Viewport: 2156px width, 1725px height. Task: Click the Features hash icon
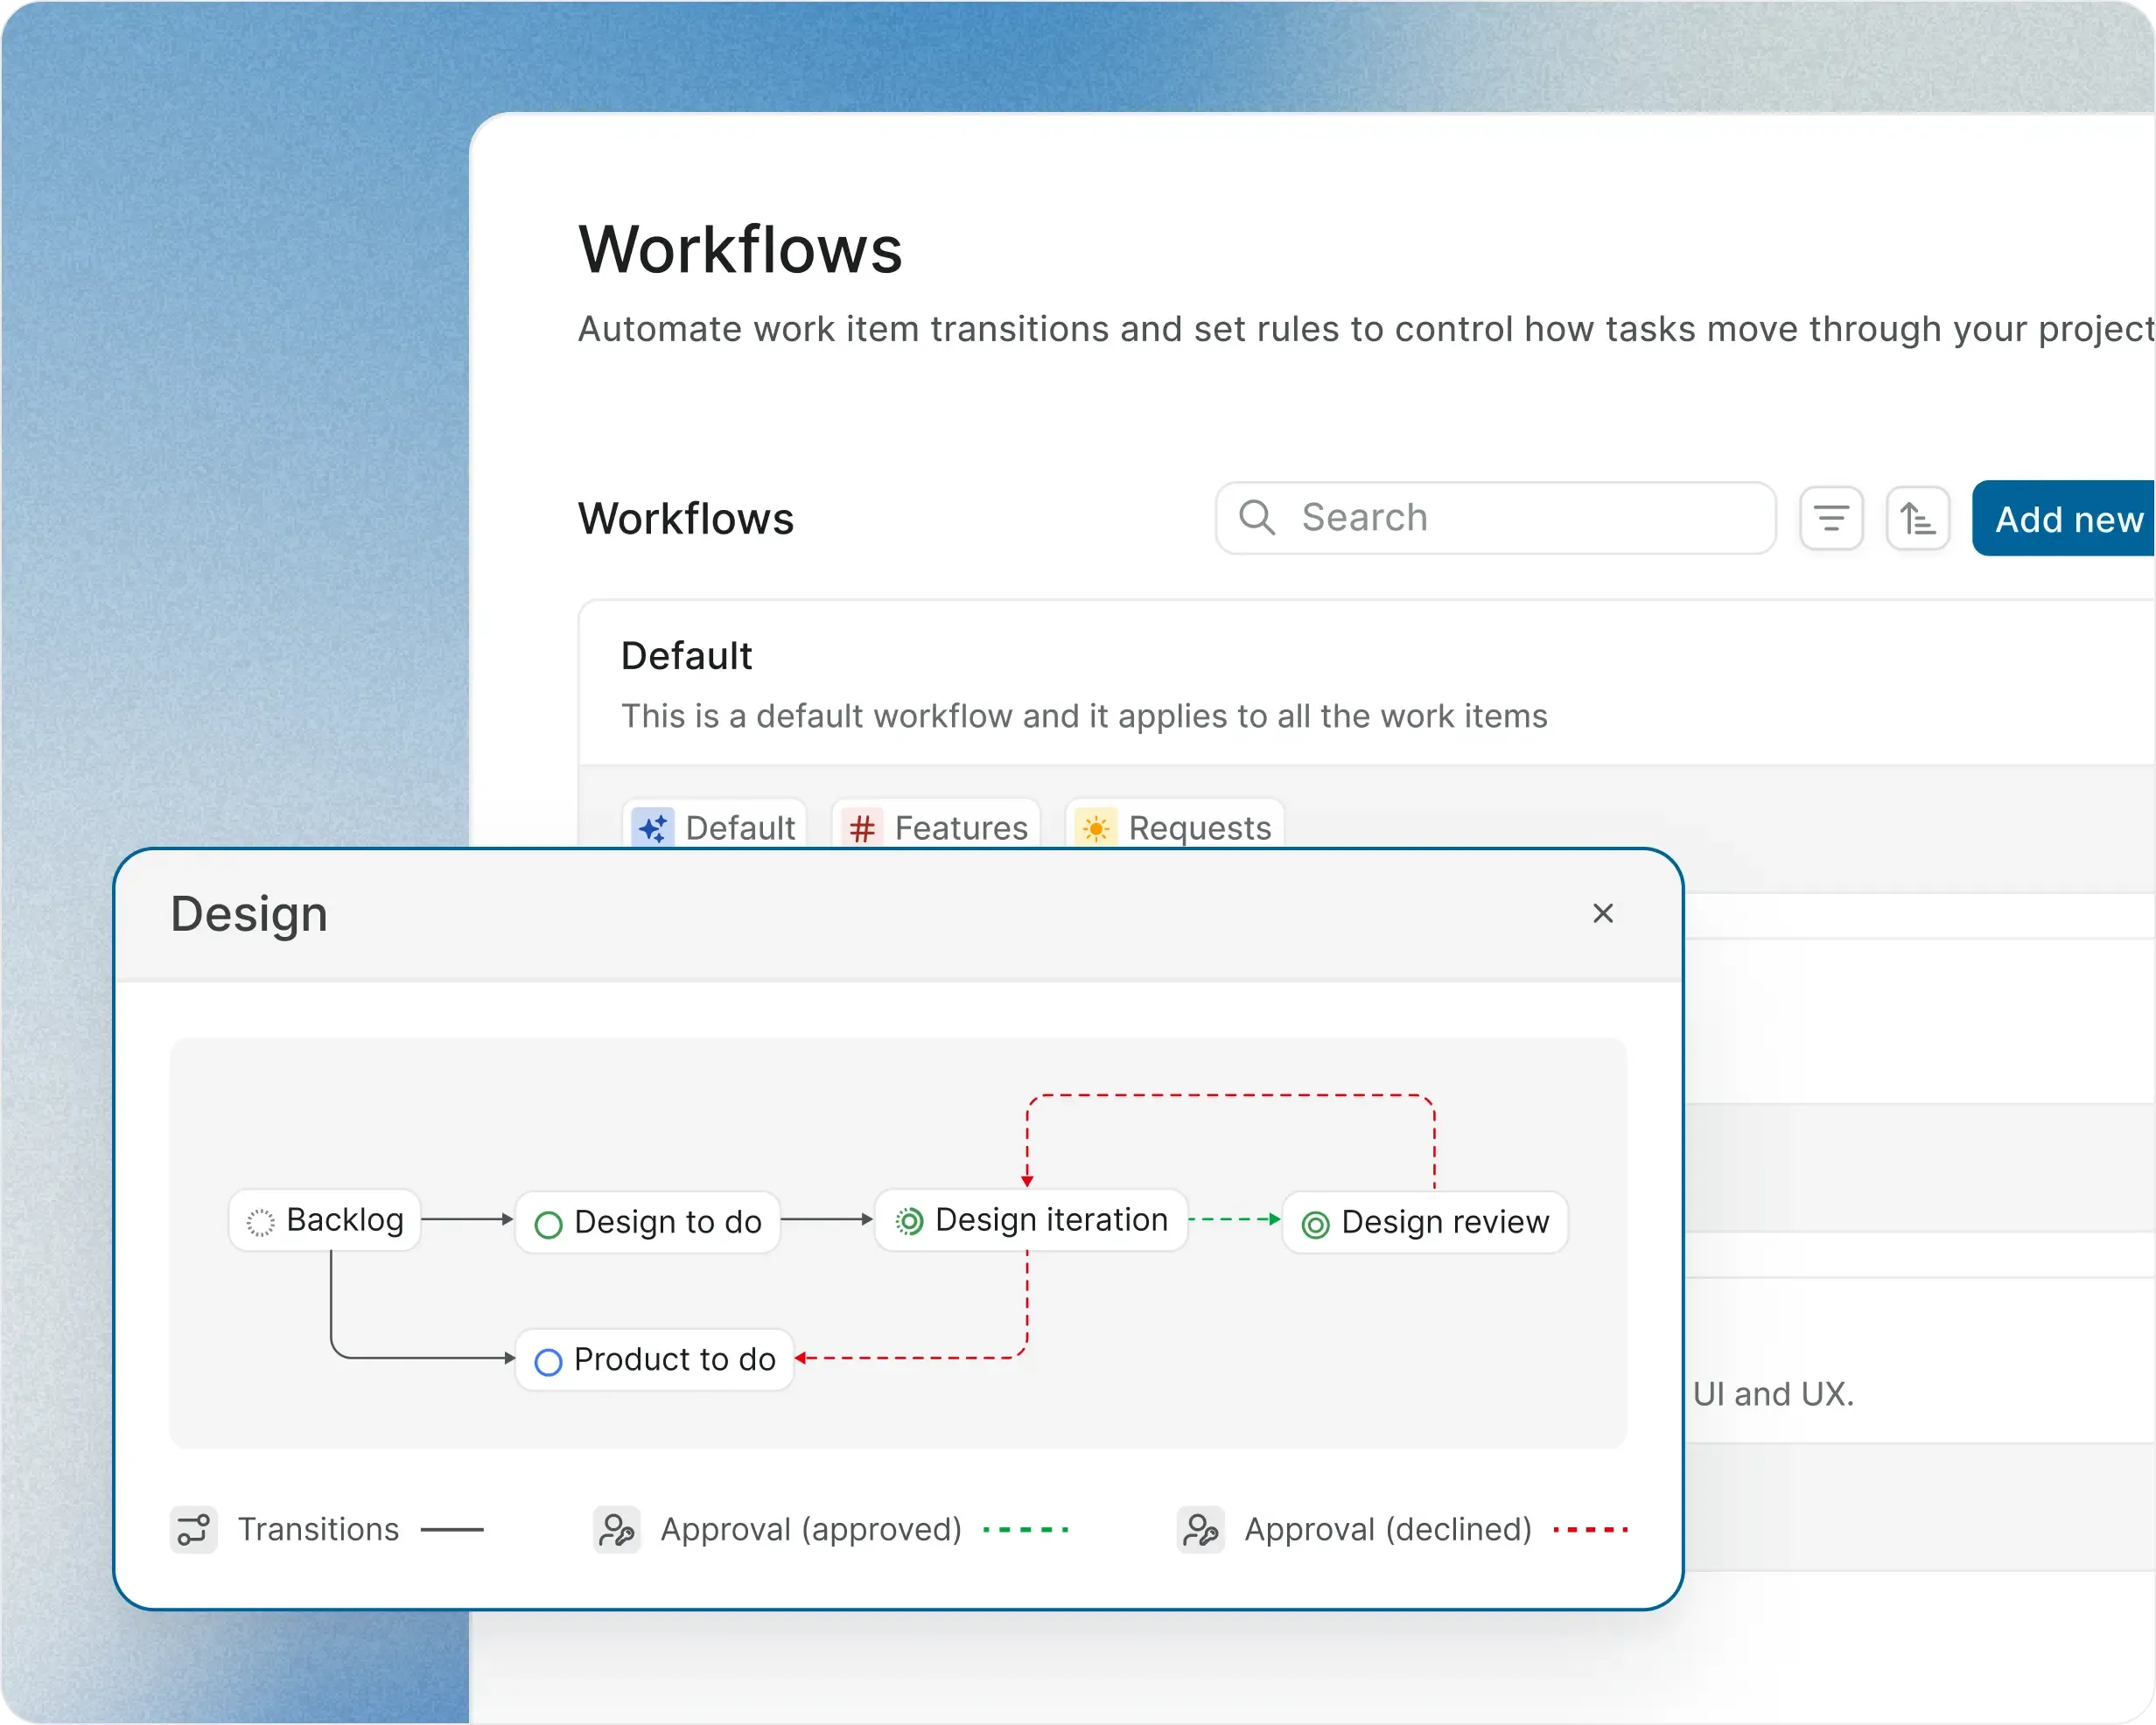[x=861, y=827]
